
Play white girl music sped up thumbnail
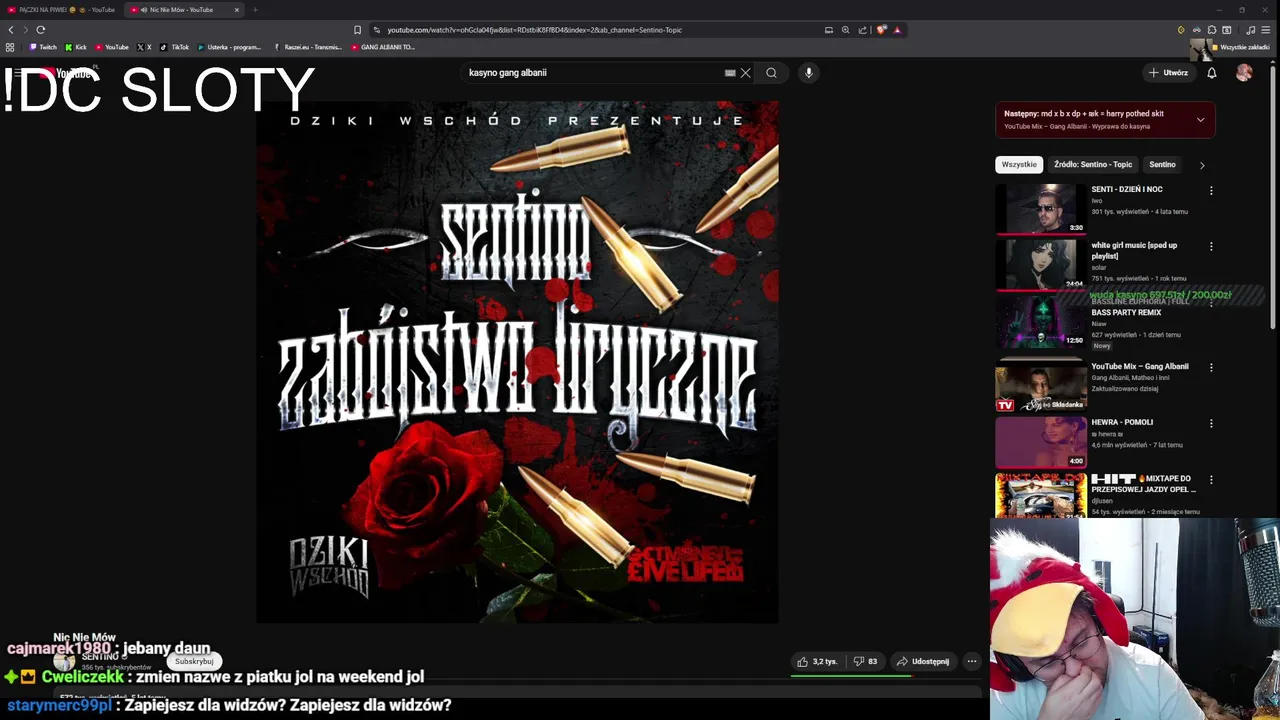(1040, 265)
